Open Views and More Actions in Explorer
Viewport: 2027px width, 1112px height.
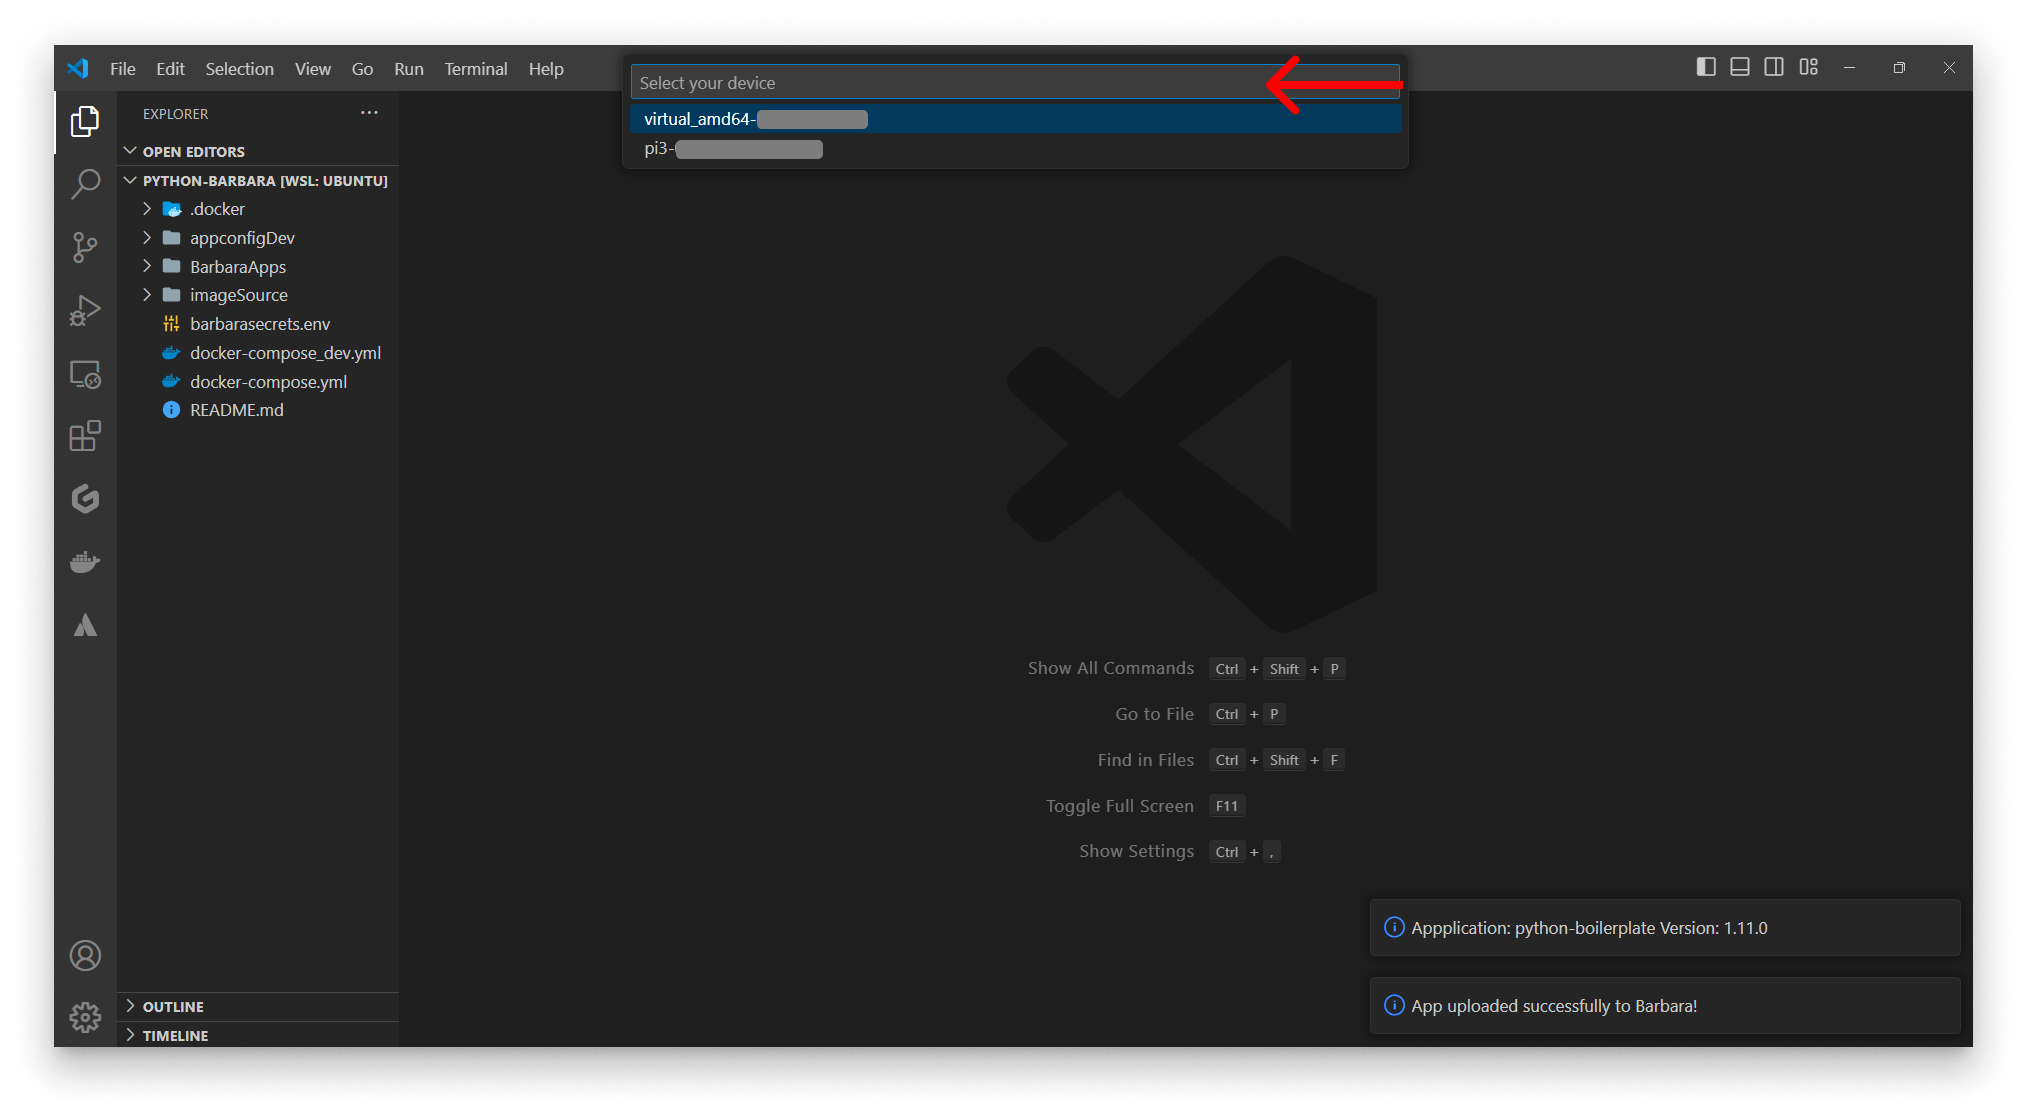click(369, 113)
